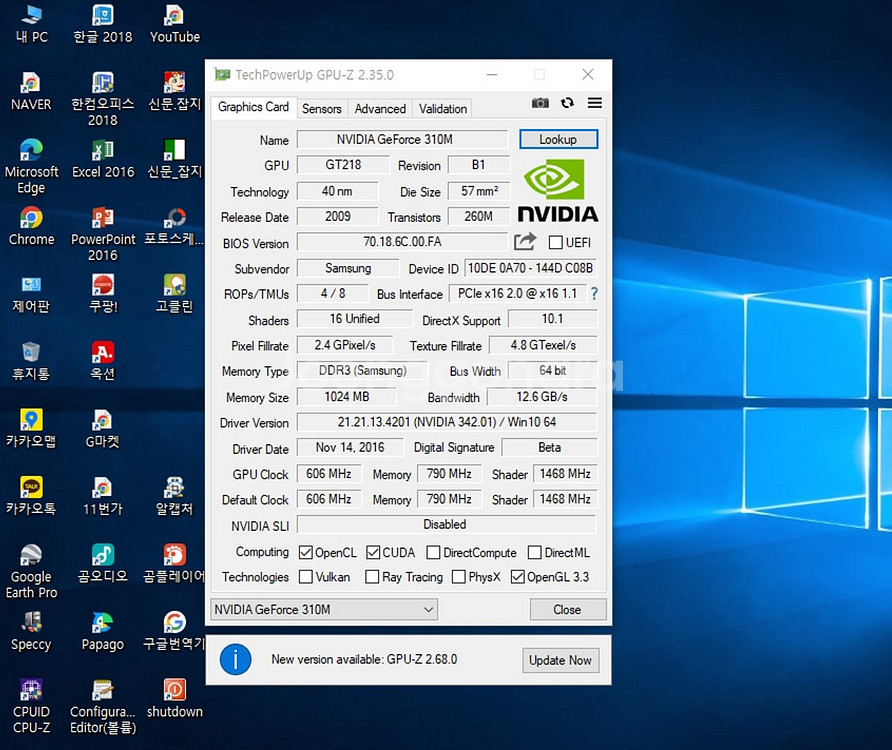Screen dimensions: 892x750
Task: Toggle the DirectCompute checkbox
Action: click(433, 553)
